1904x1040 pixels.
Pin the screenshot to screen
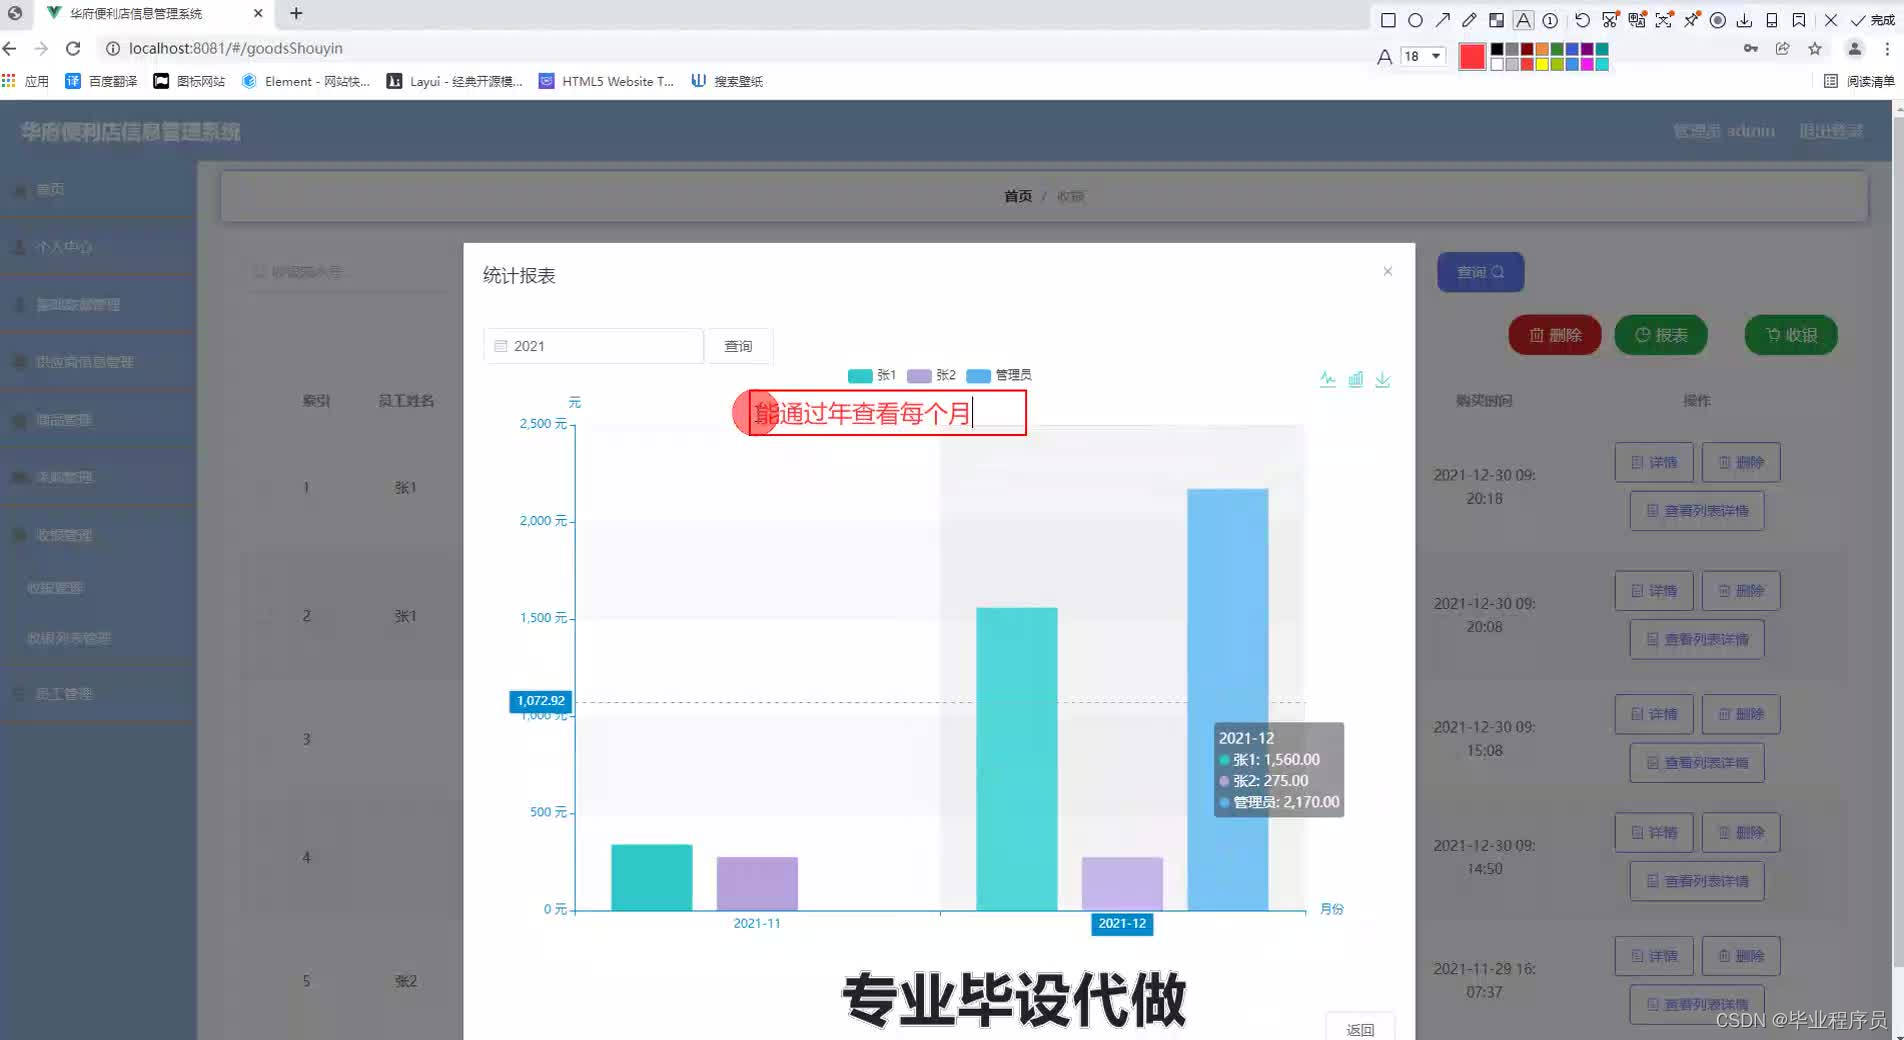1691,20
